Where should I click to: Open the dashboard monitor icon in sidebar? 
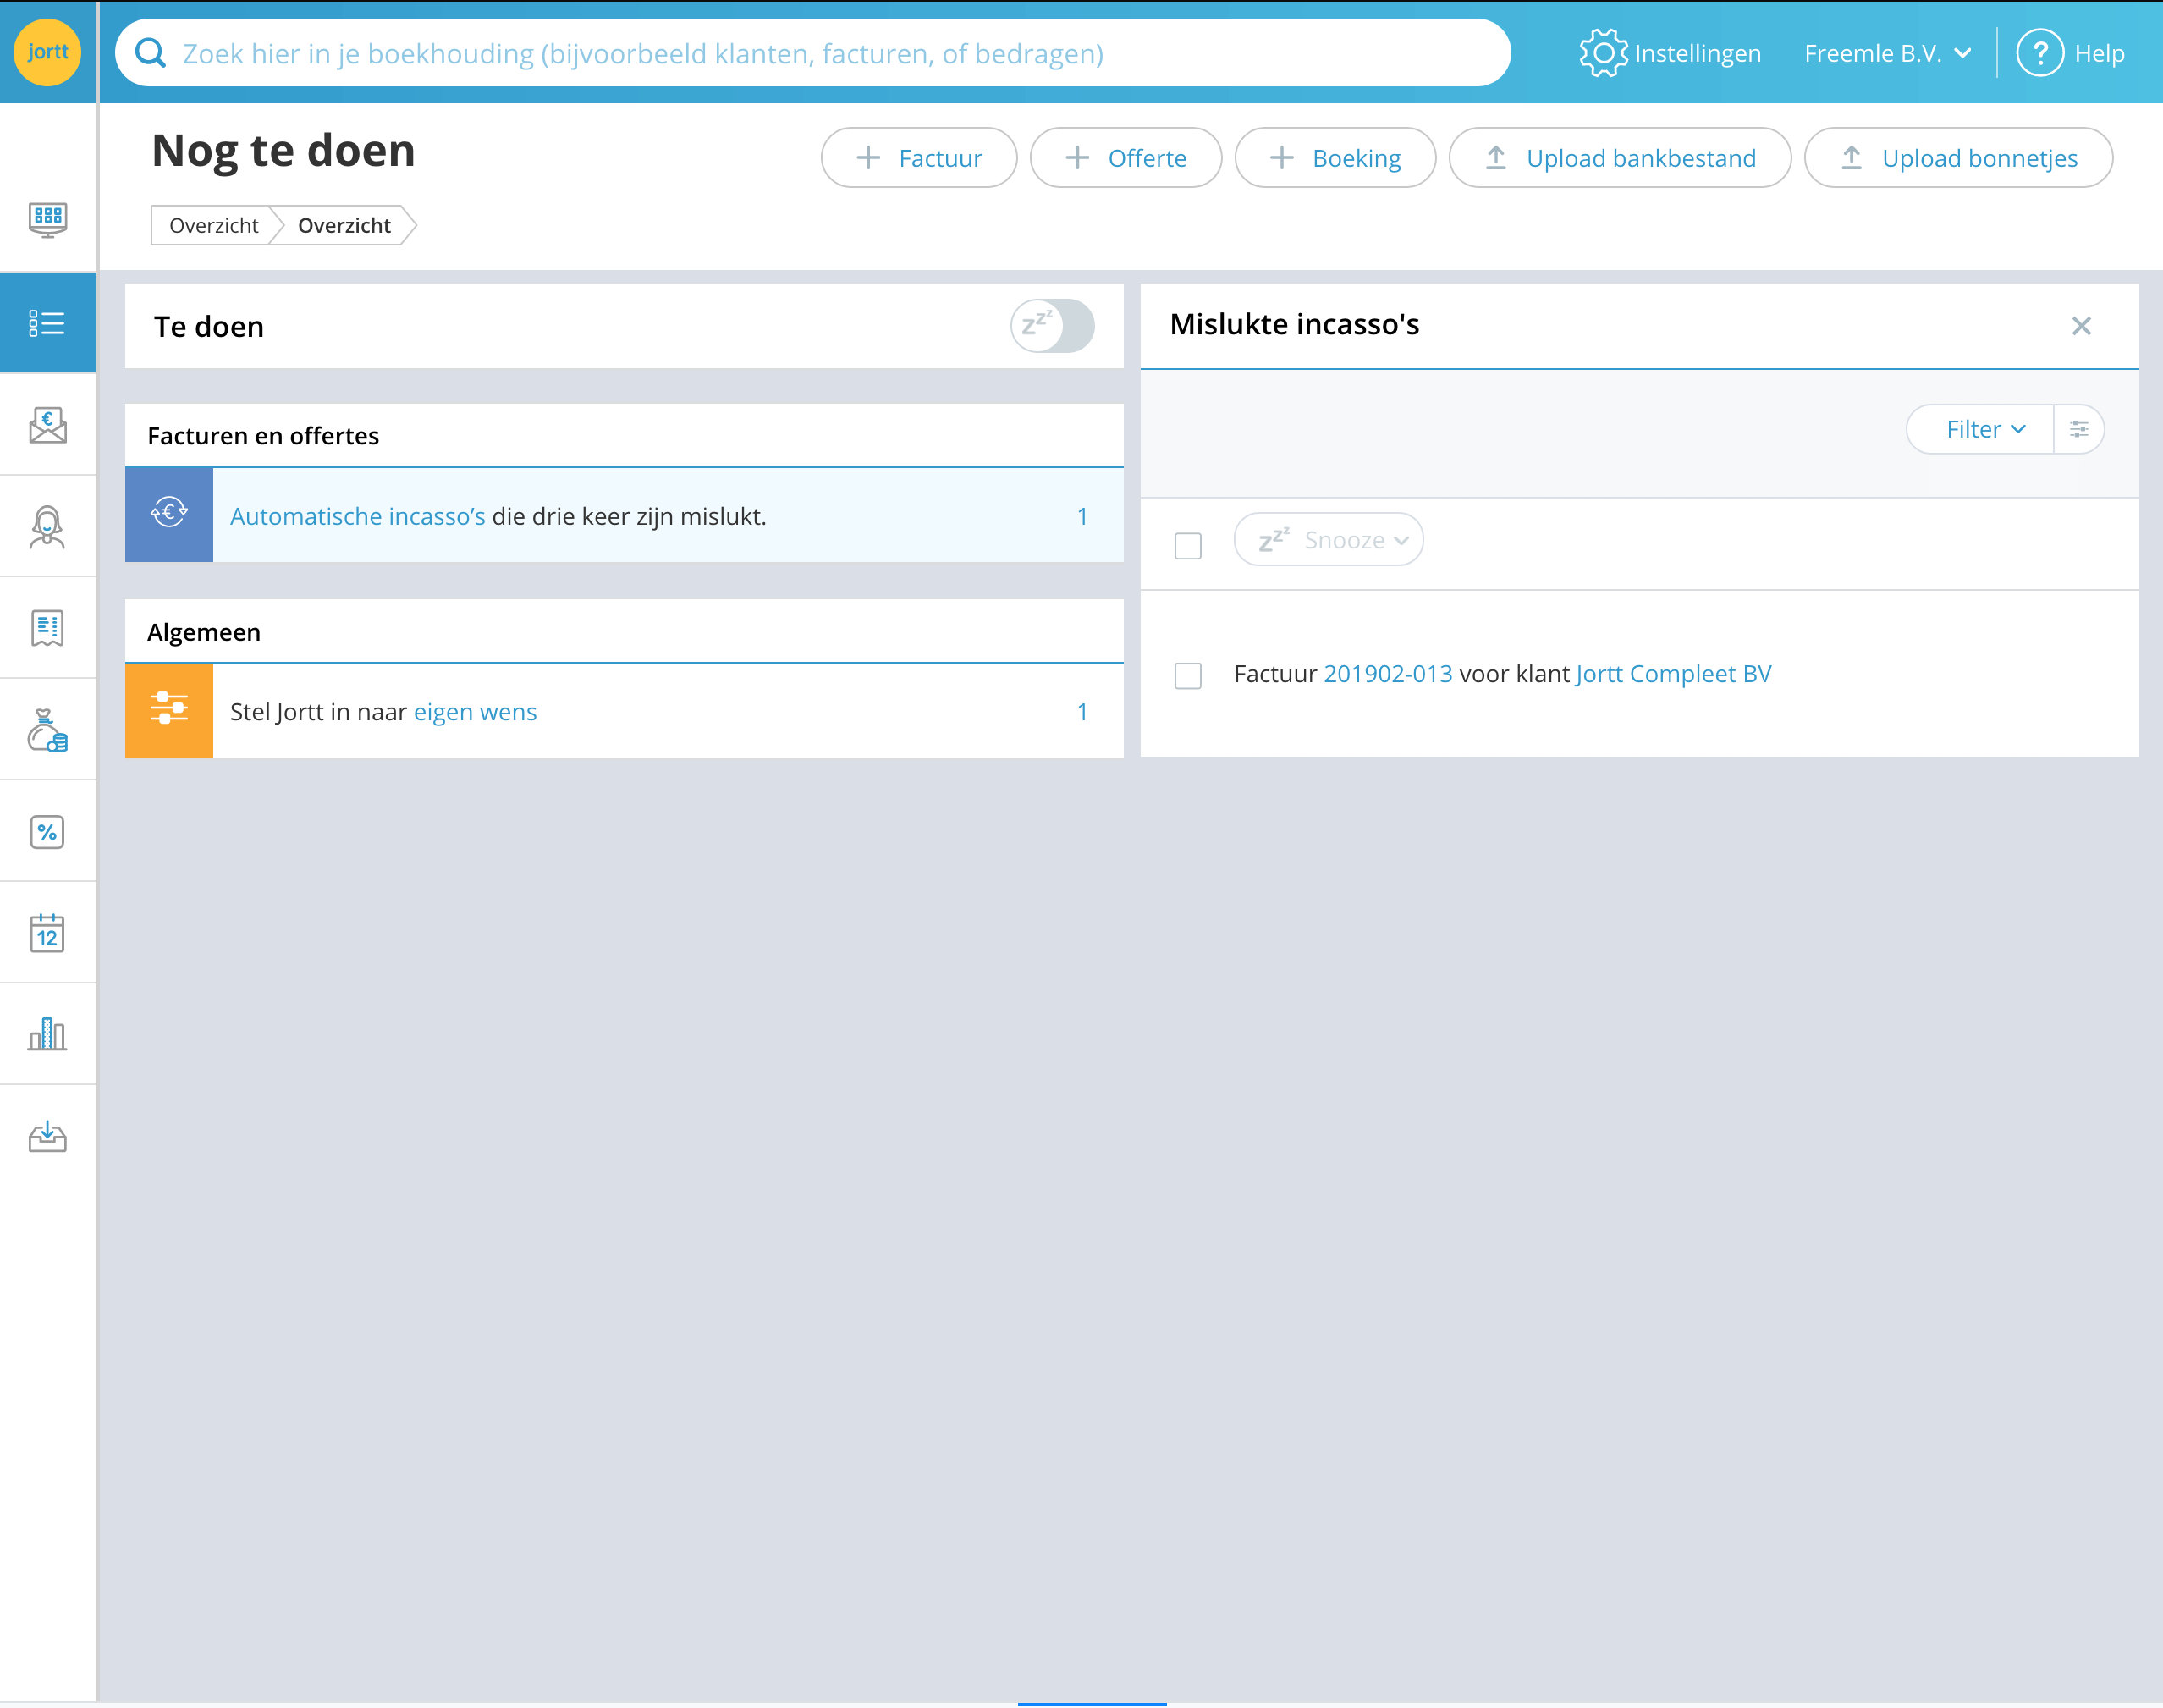tap(47, 219)
